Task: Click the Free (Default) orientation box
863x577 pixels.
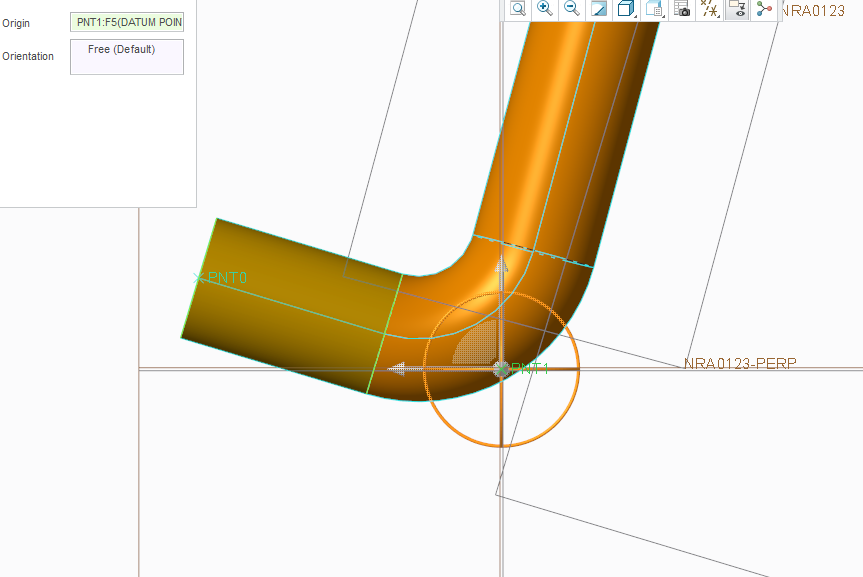Action: (x=127, y=56)
